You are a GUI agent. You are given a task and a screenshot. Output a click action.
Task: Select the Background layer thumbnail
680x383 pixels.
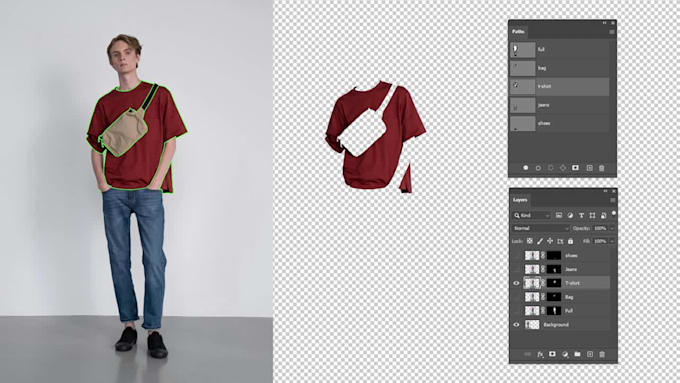532,324
